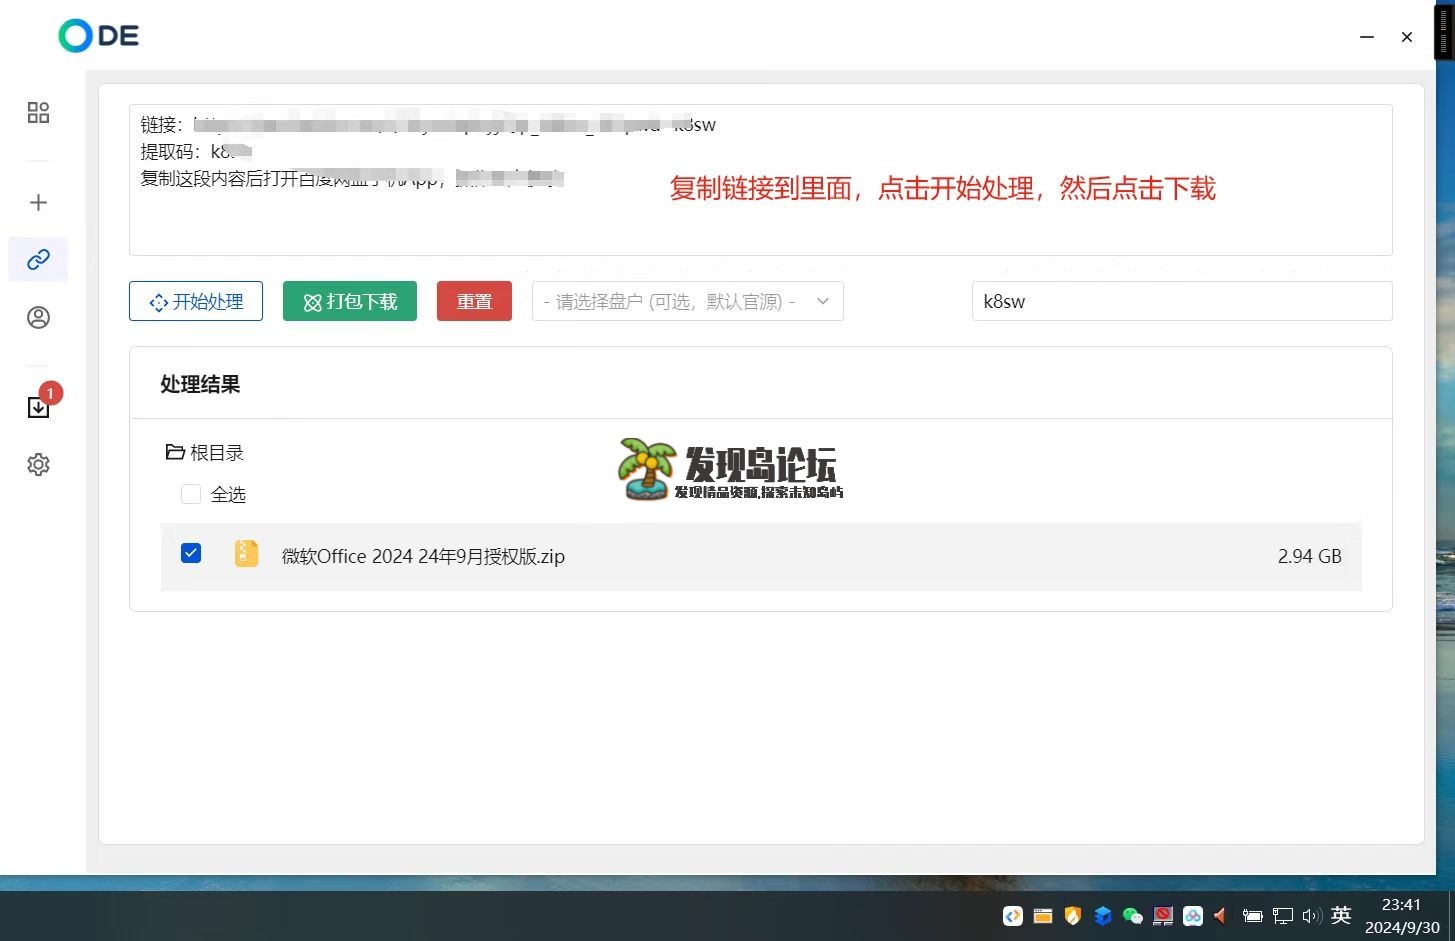This screenshot has width=1455, height=941.
Task: Select the link parsing icon in sidebar
Action: coord(38,260)
